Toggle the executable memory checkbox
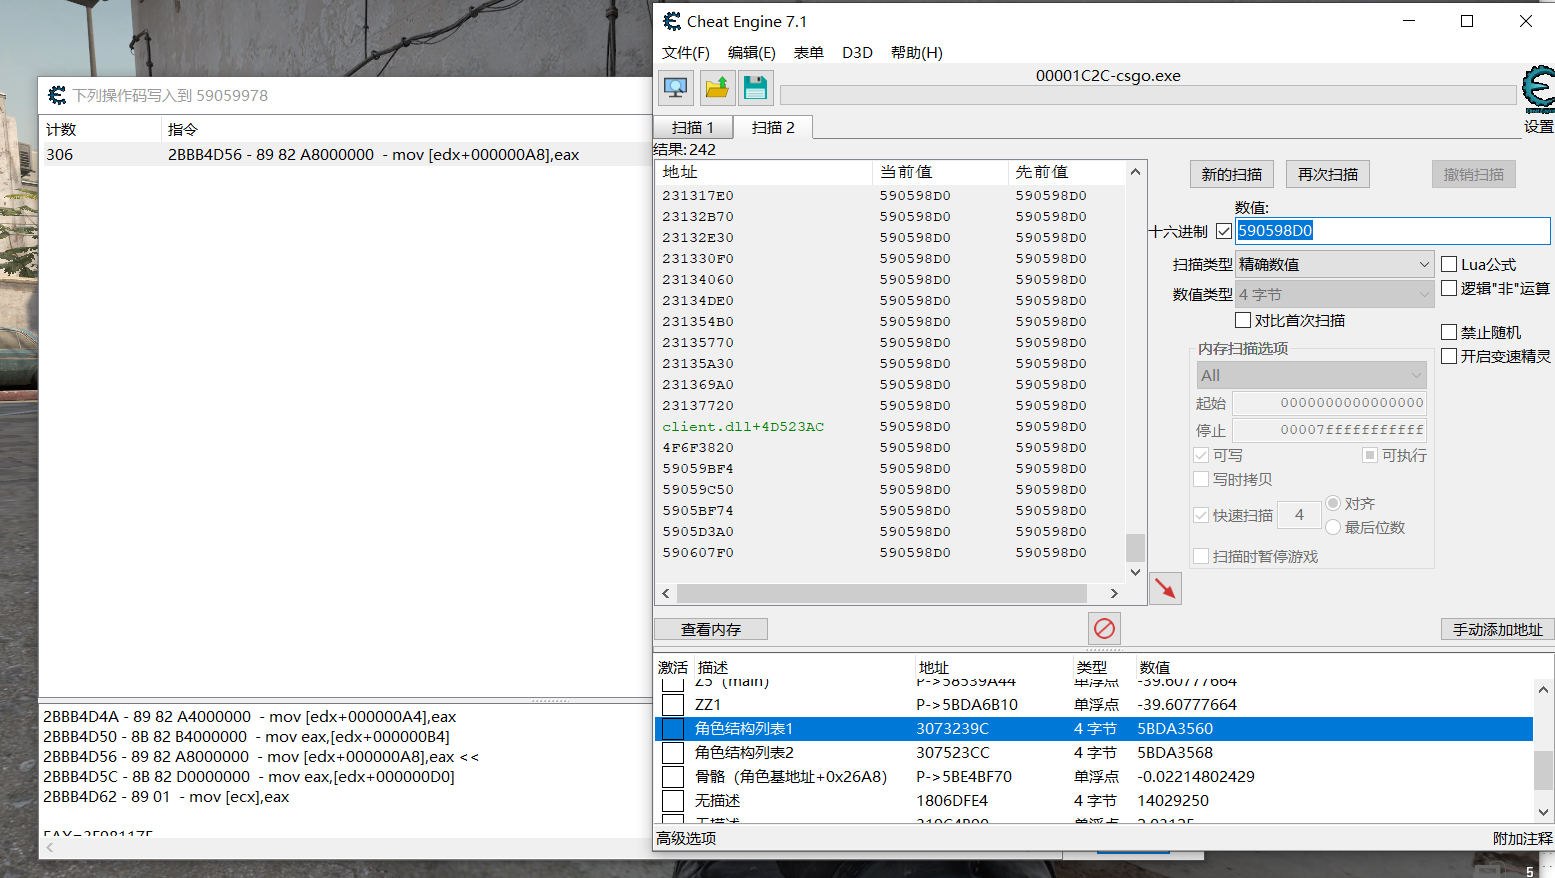1555x878 pixels. pyautogui.click(x=1370, y=455)
